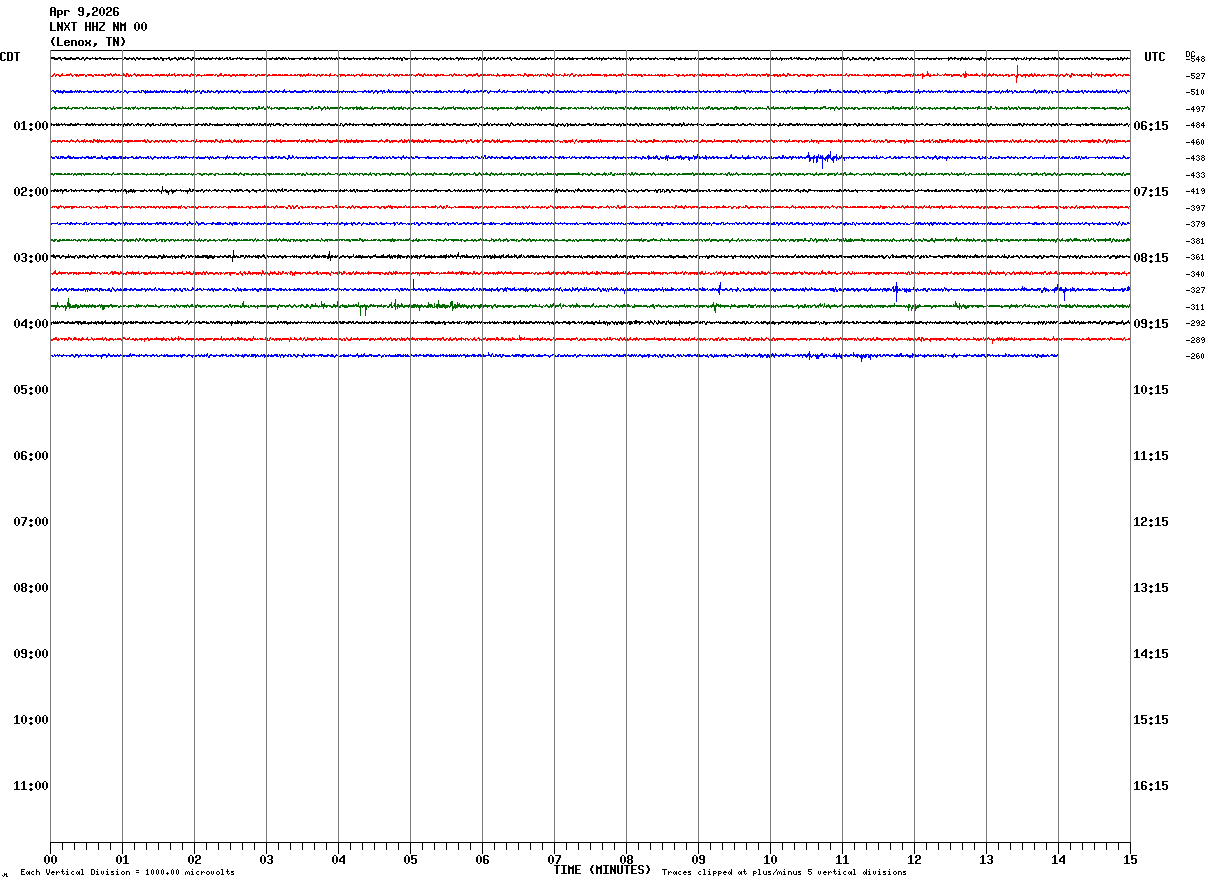Image resolution: width=1210 pixels, height=886 pixels.
Task: Click the DC offset value '-260'
Action: 1195,356
